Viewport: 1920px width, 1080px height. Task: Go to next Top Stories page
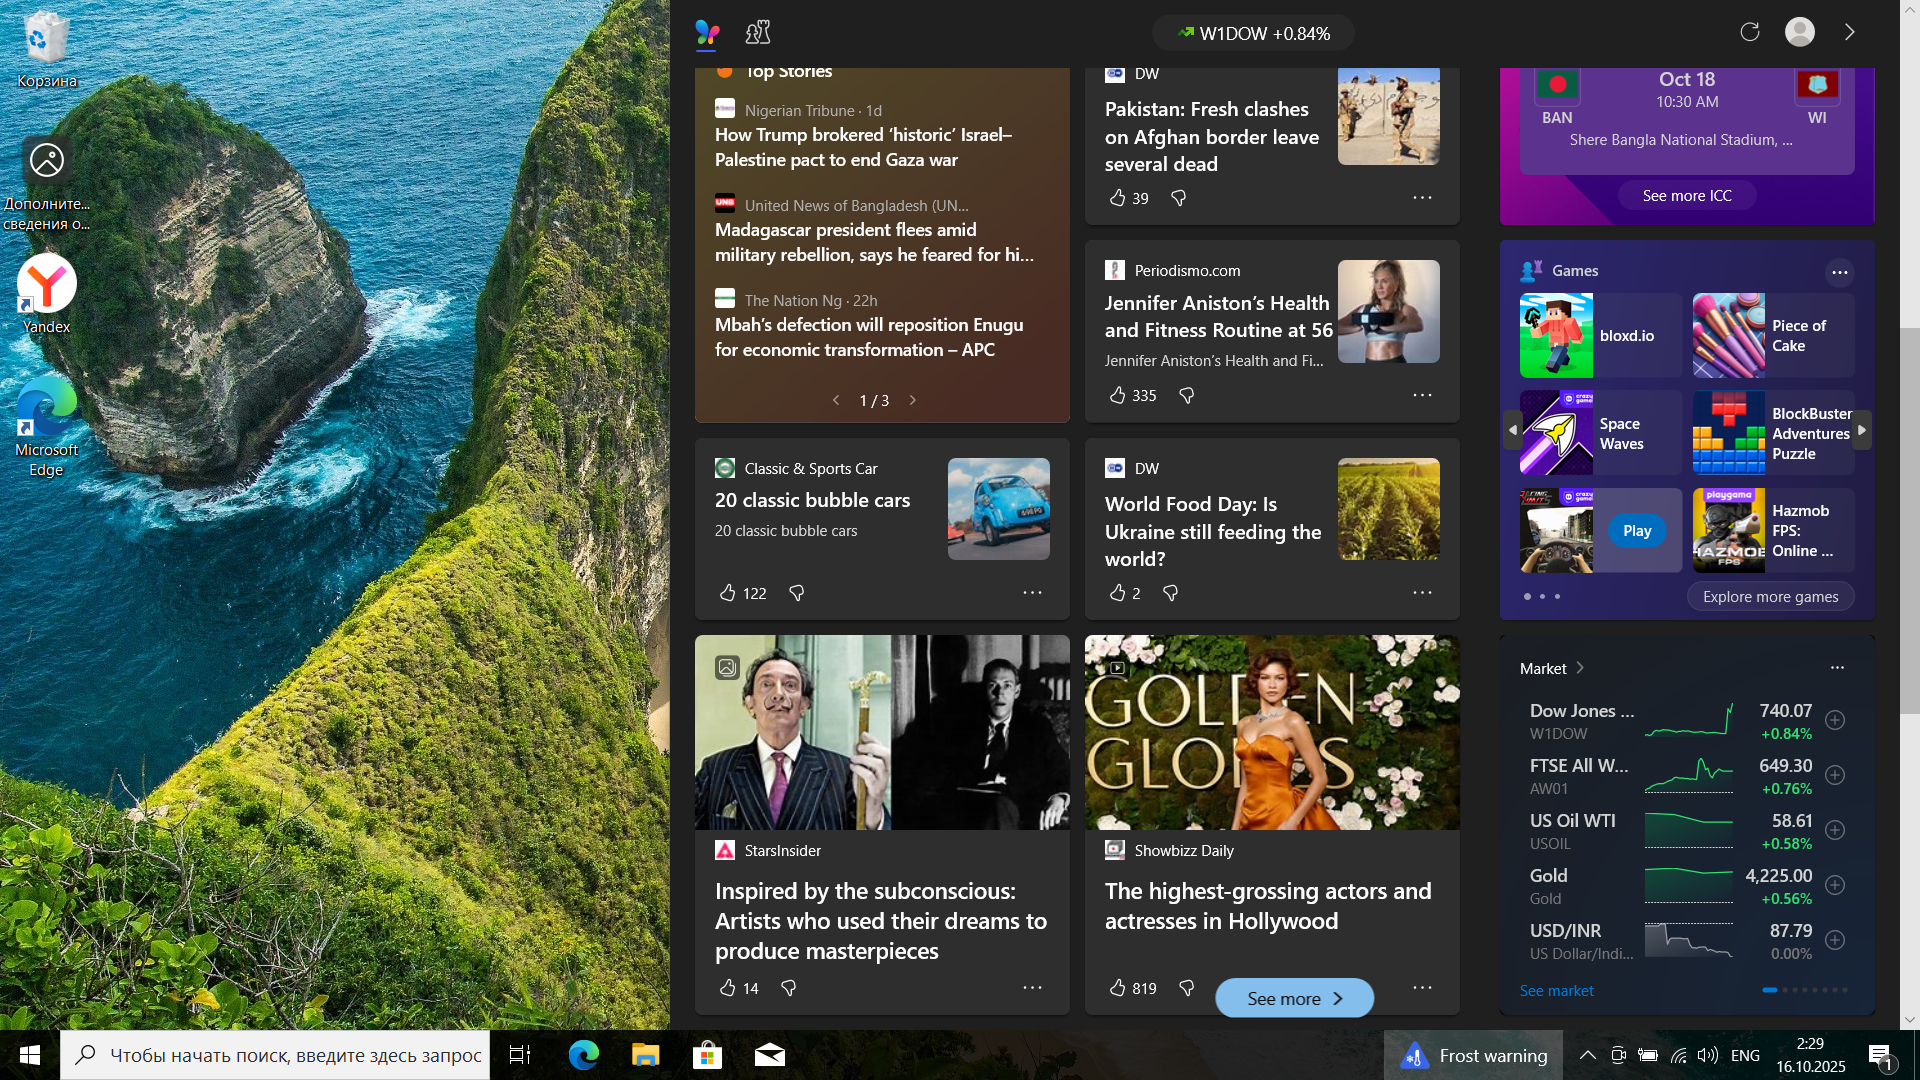[912, 400]
